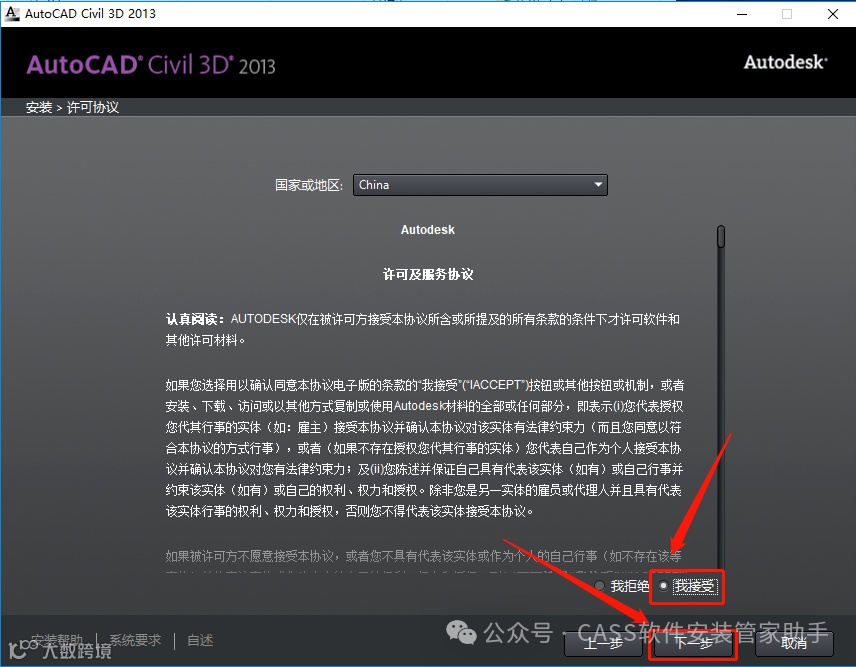This screenshot has width=856, height=667.
Task: Open the 国家或地区 country dropdown showing China
Action: (x=480, y=185)
